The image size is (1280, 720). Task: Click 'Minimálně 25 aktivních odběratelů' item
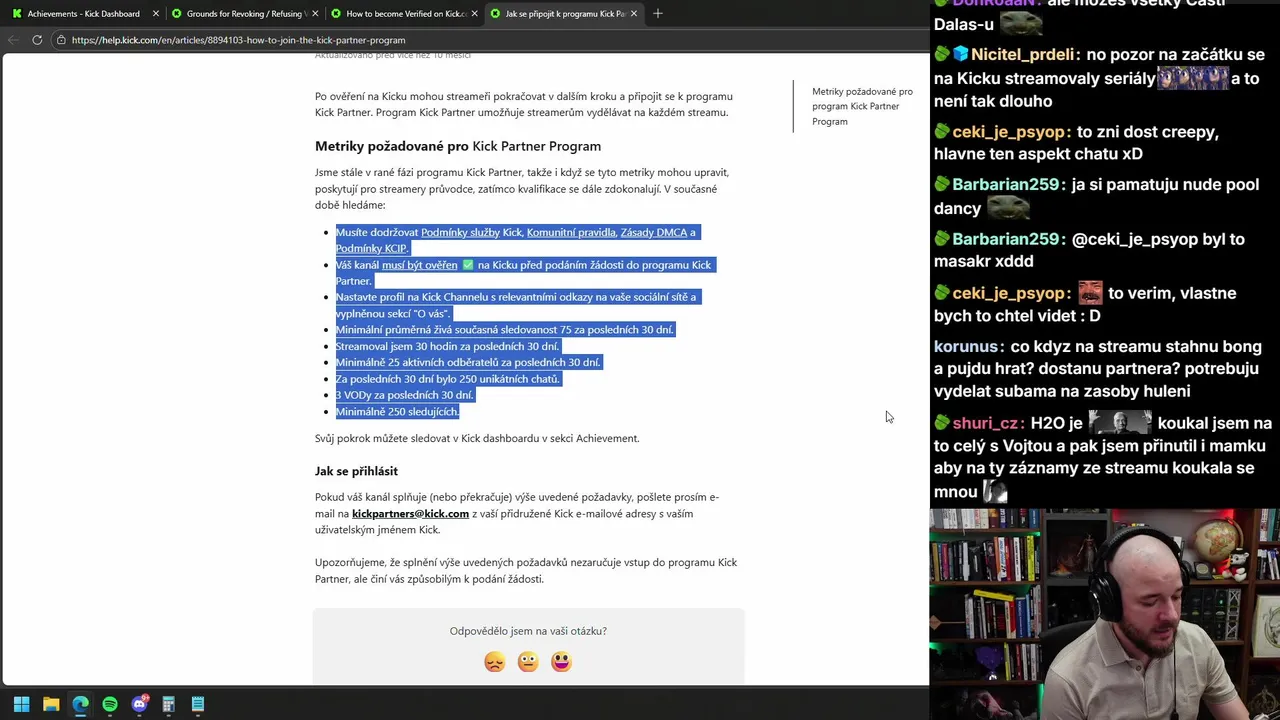coord(468,362)
